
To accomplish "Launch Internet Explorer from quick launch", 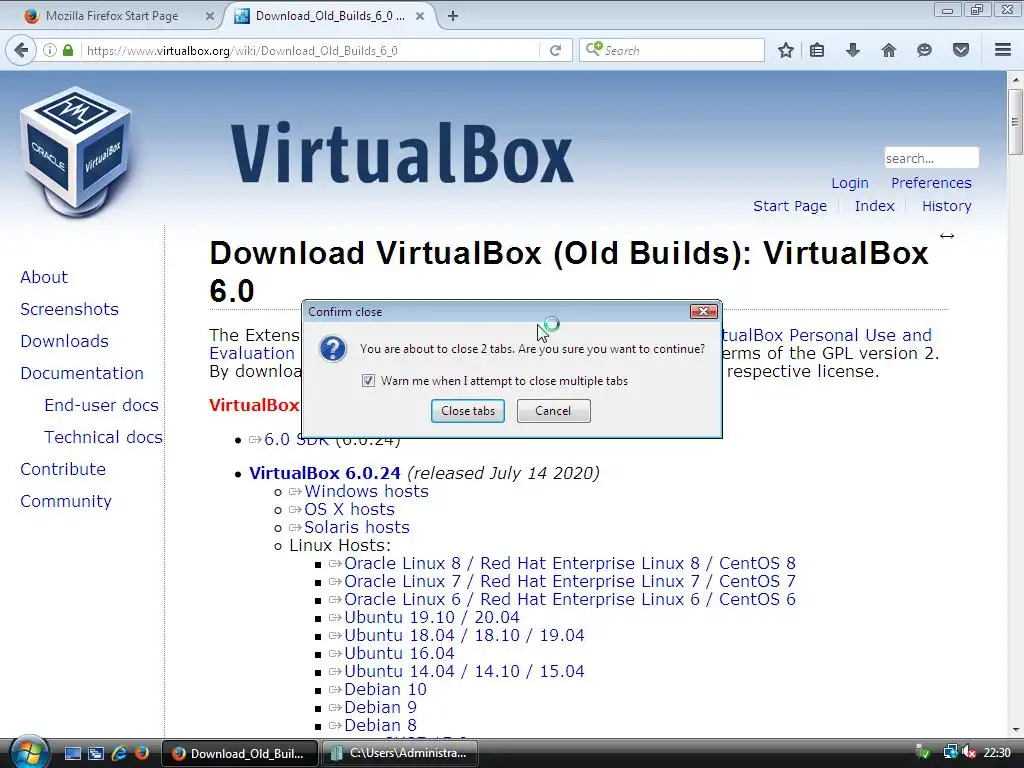I will pyautogui.click(x=119, y=754).
